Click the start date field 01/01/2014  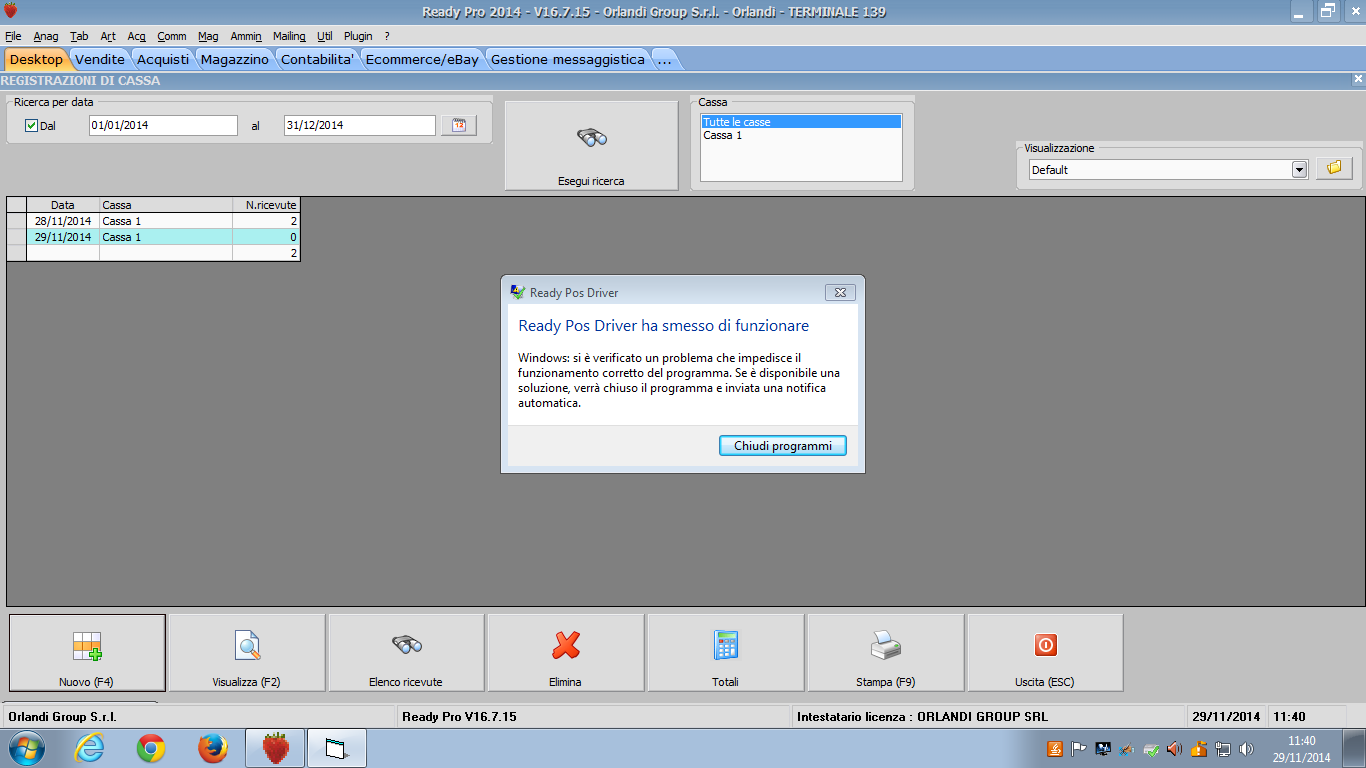point(163,125)
